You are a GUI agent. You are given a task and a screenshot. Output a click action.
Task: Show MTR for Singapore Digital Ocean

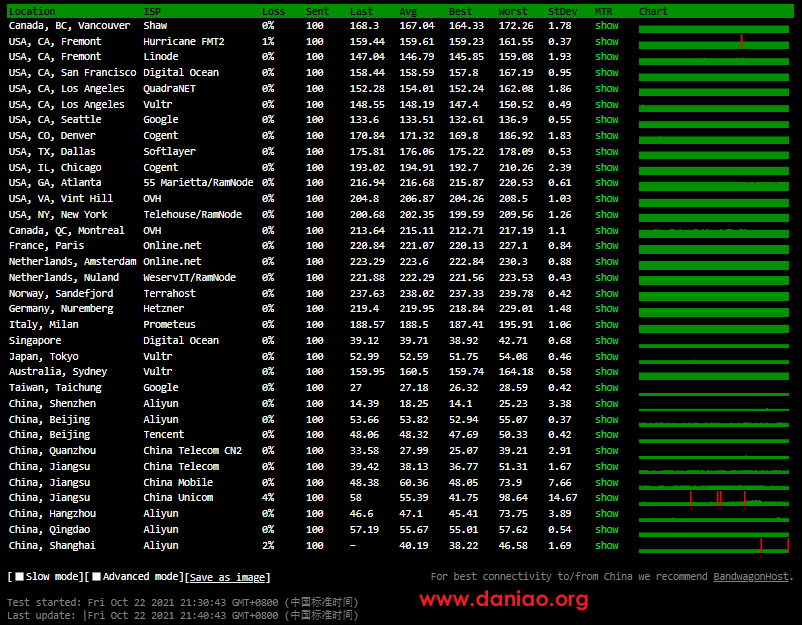(x=607, y=340)
